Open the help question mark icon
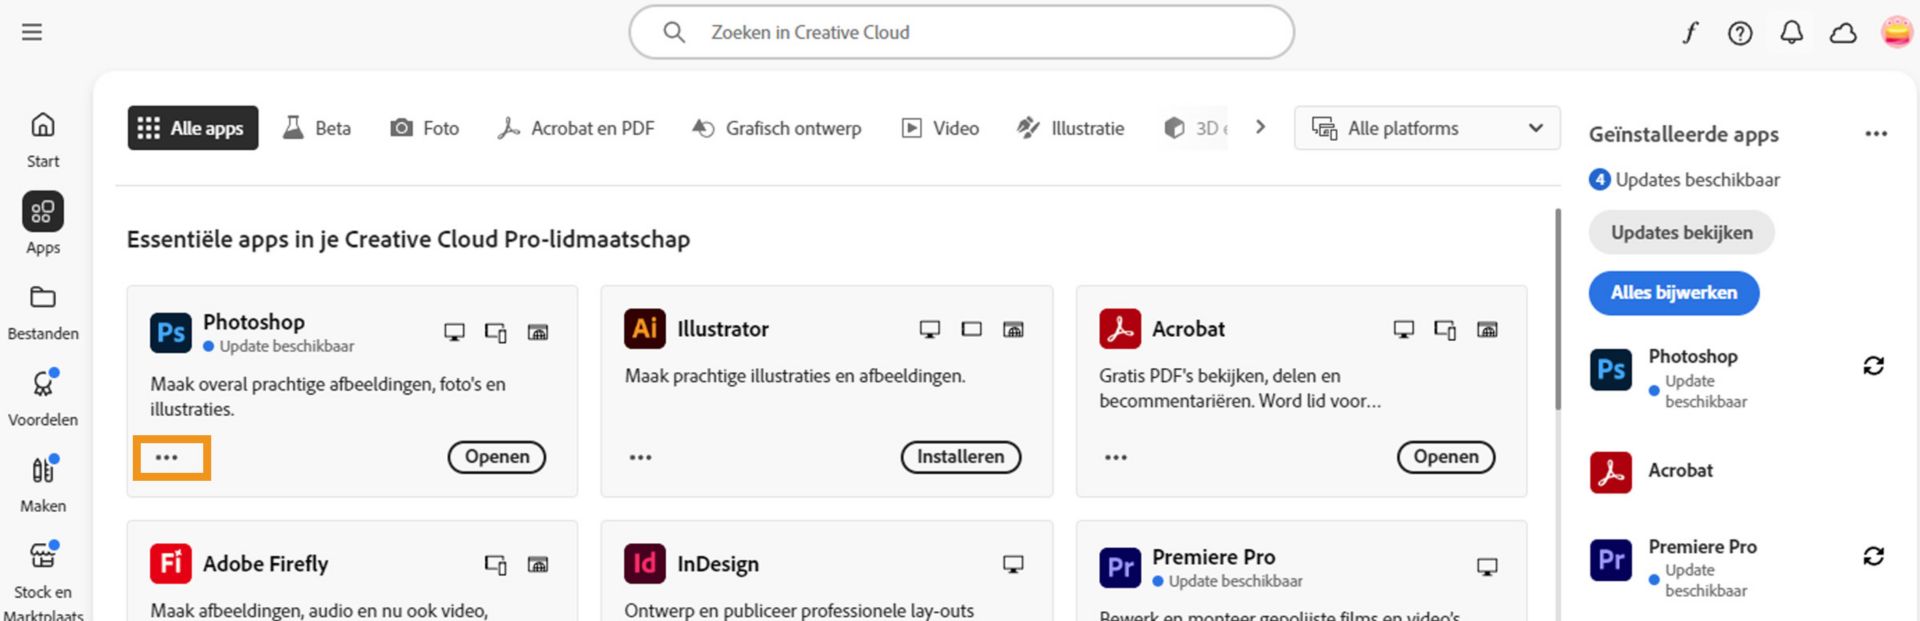 point(1740,33)
